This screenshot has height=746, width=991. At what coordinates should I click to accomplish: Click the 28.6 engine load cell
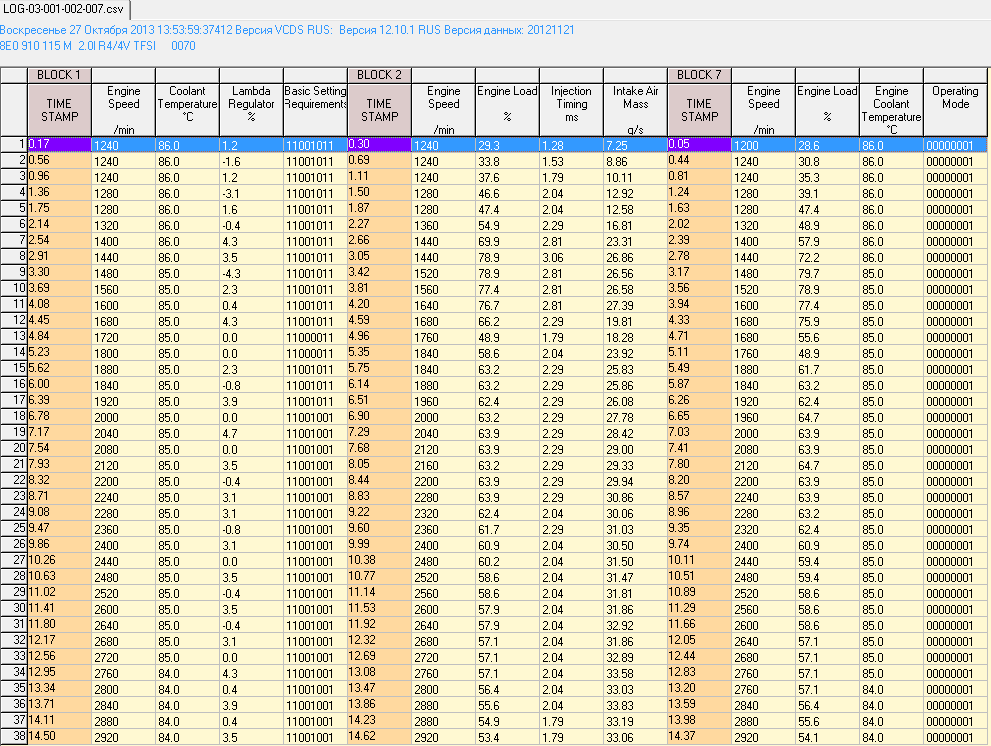[827, 145]
